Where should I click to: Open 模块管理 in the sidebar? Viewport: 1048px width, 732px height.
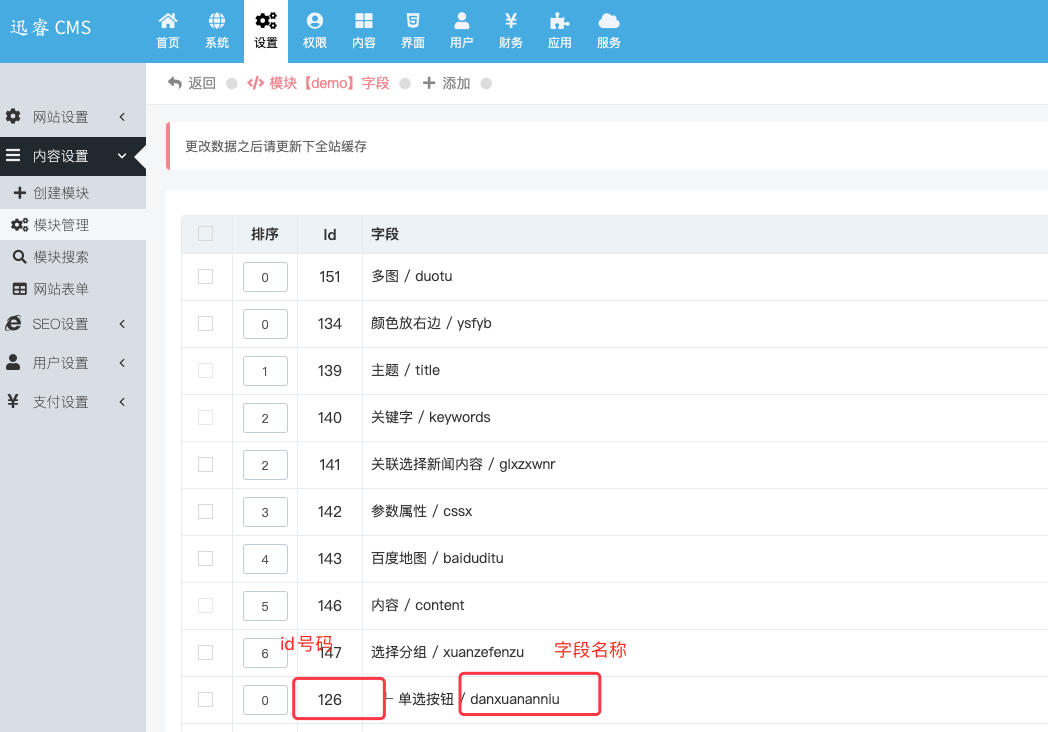click(73, 225)
